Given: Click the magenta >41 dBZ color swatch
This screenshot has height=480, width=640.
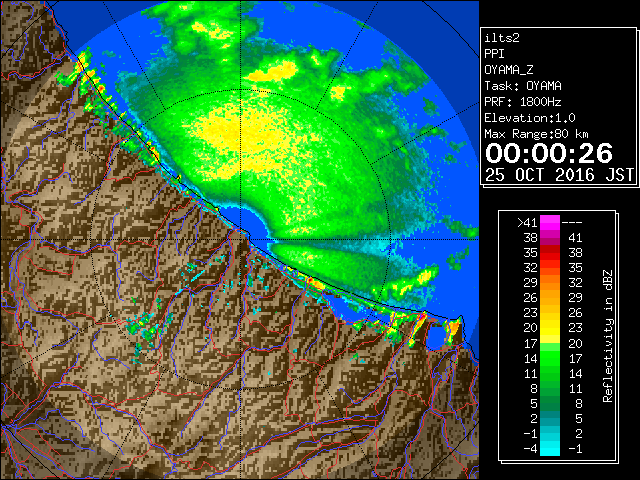Looking at the screenshot, I should point(550,222).
